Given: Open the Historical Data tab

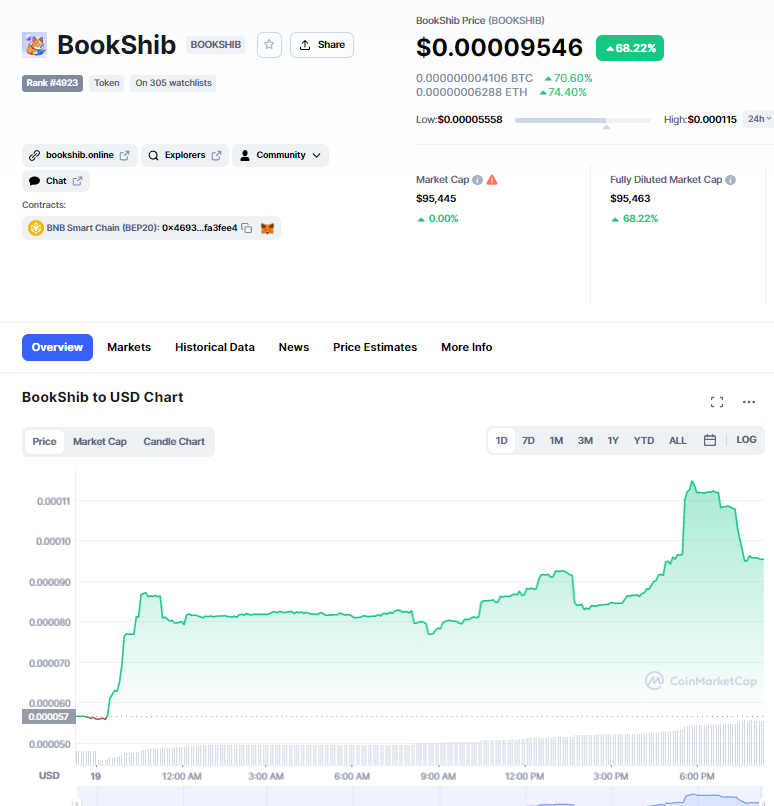Looking at the screenshot, I should [215, 347].
